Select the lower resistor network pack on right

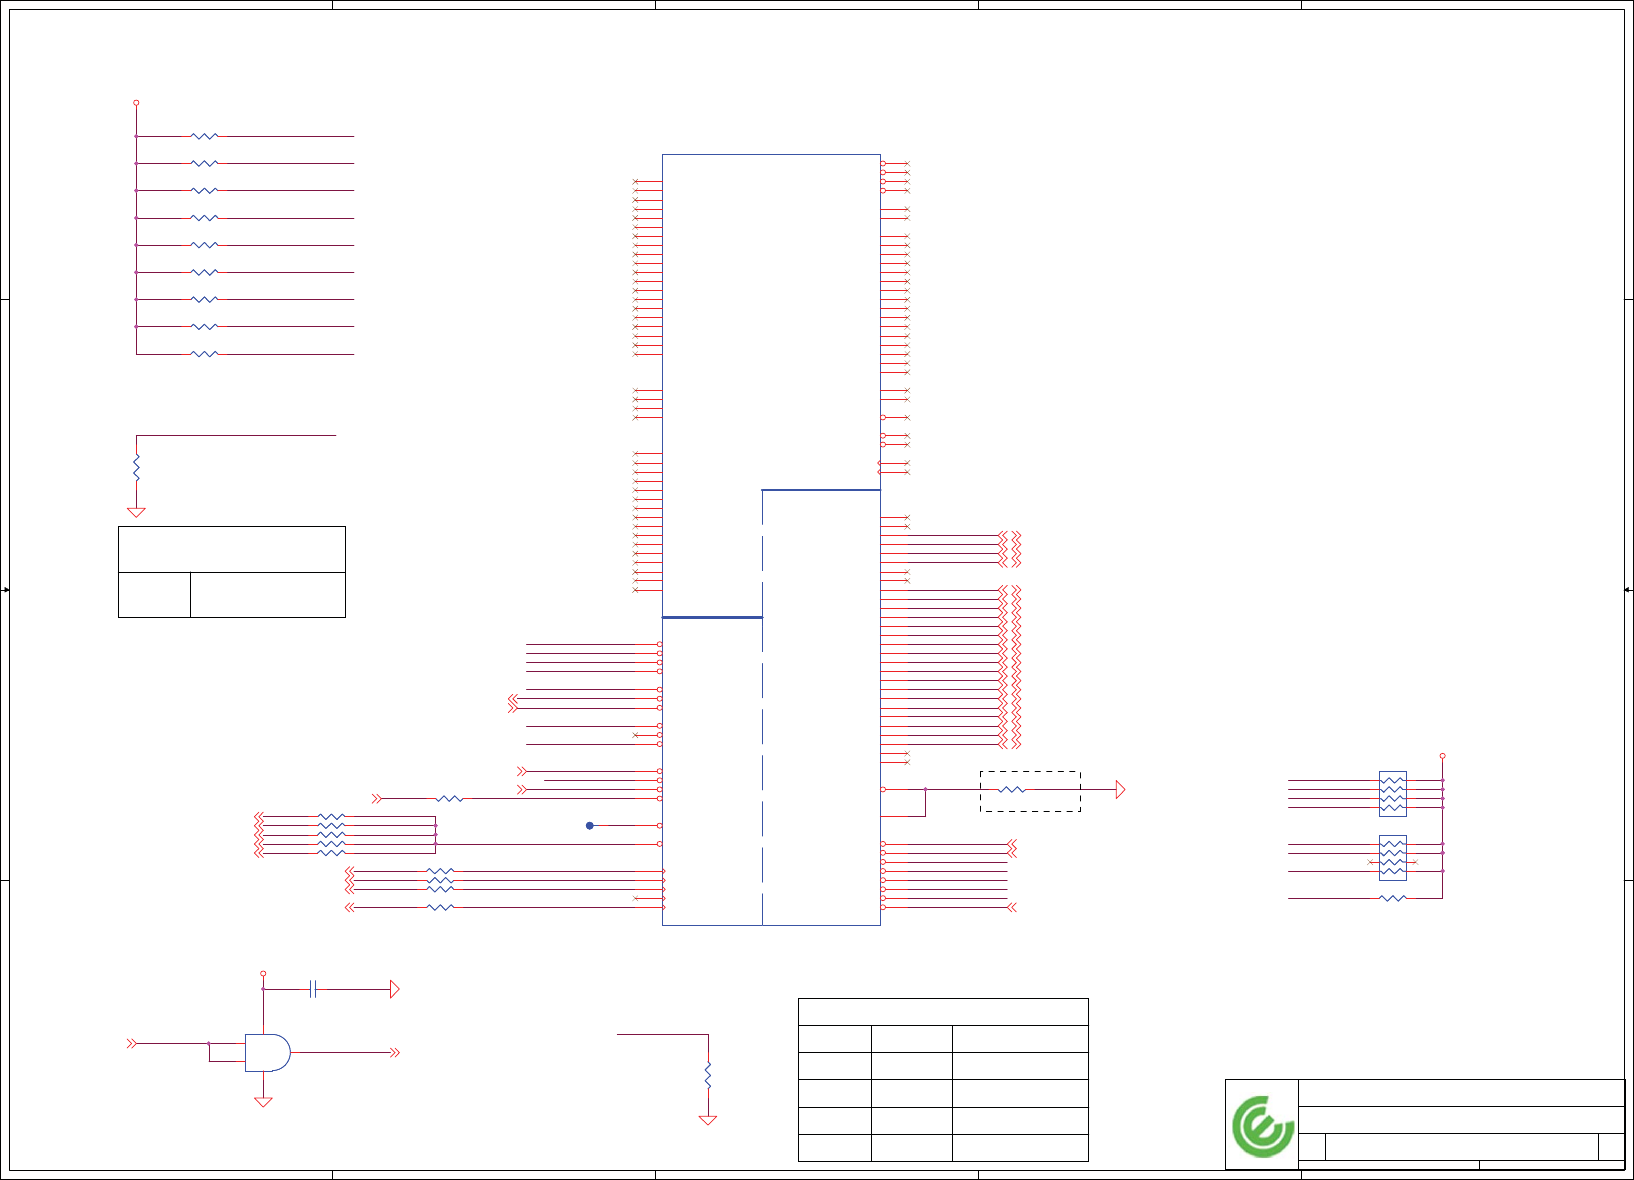click(x=1393, y=858)
